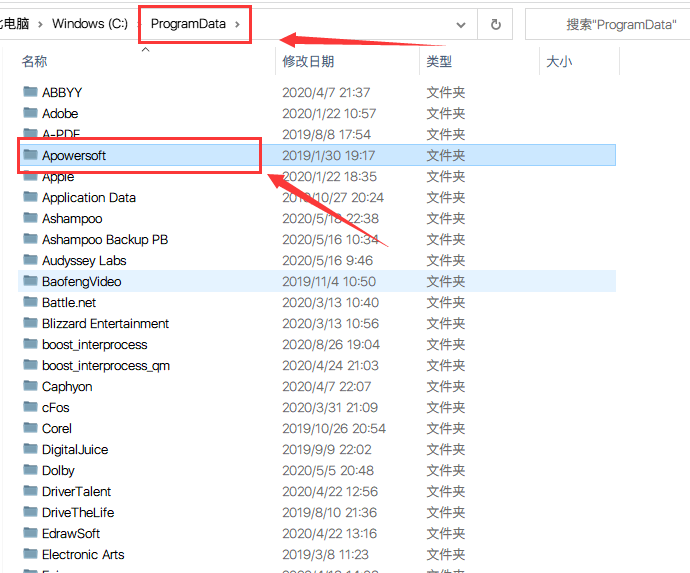Click the DriverTalent folder icon
690x573 pixels.
tap(30, 490)
